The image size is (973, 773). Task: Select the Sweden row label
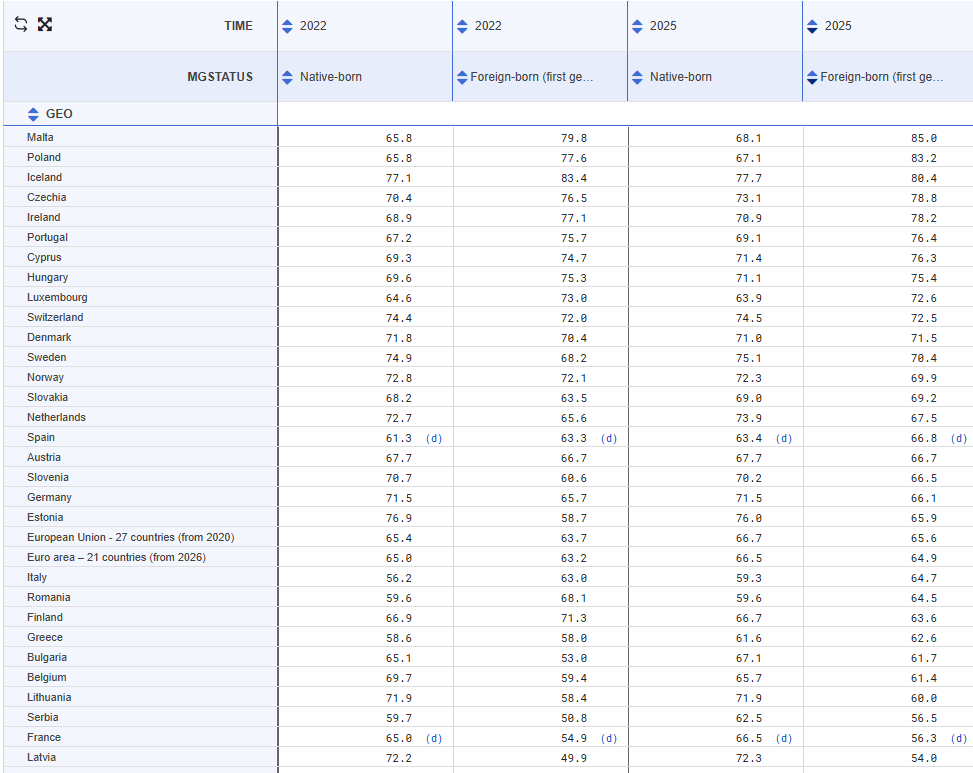click(x=47, y=357)
